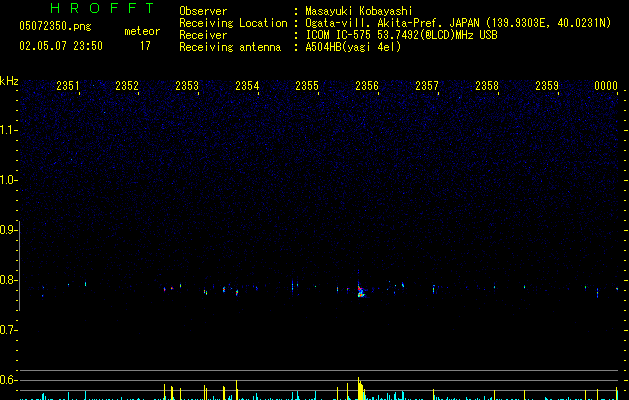Click the 2359 time marker
The height and width of the screenshot is (400, 629).
tap(547, 86)
